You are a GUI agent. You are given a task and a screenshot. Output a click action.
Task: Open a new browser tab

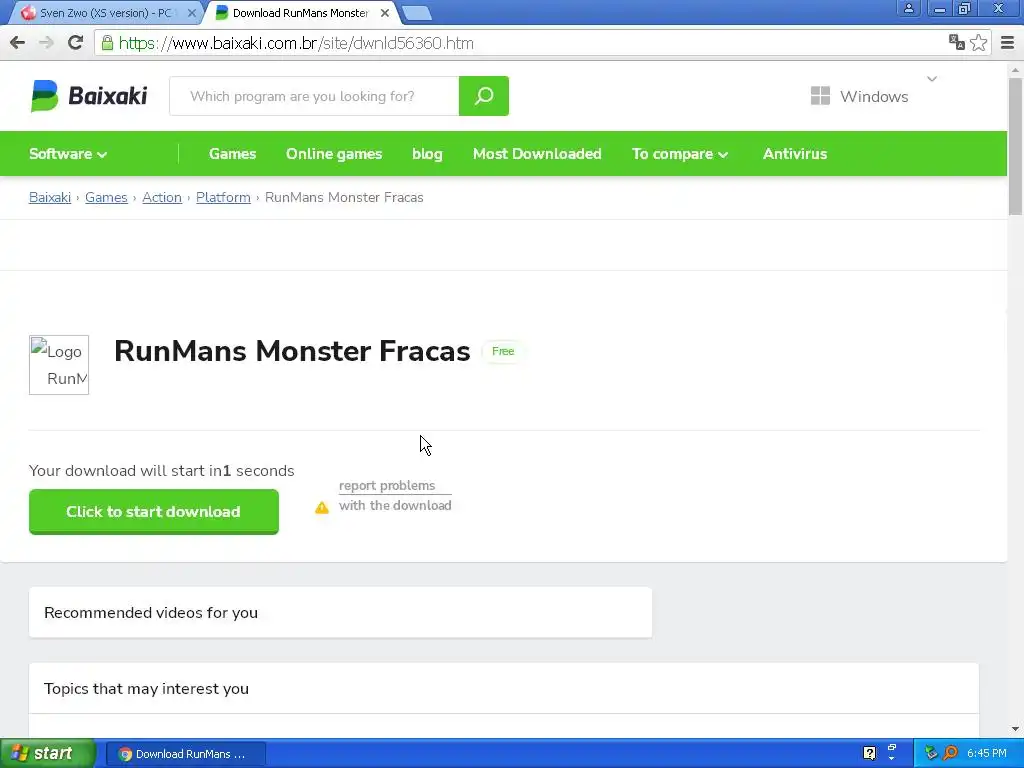[416, 13]
